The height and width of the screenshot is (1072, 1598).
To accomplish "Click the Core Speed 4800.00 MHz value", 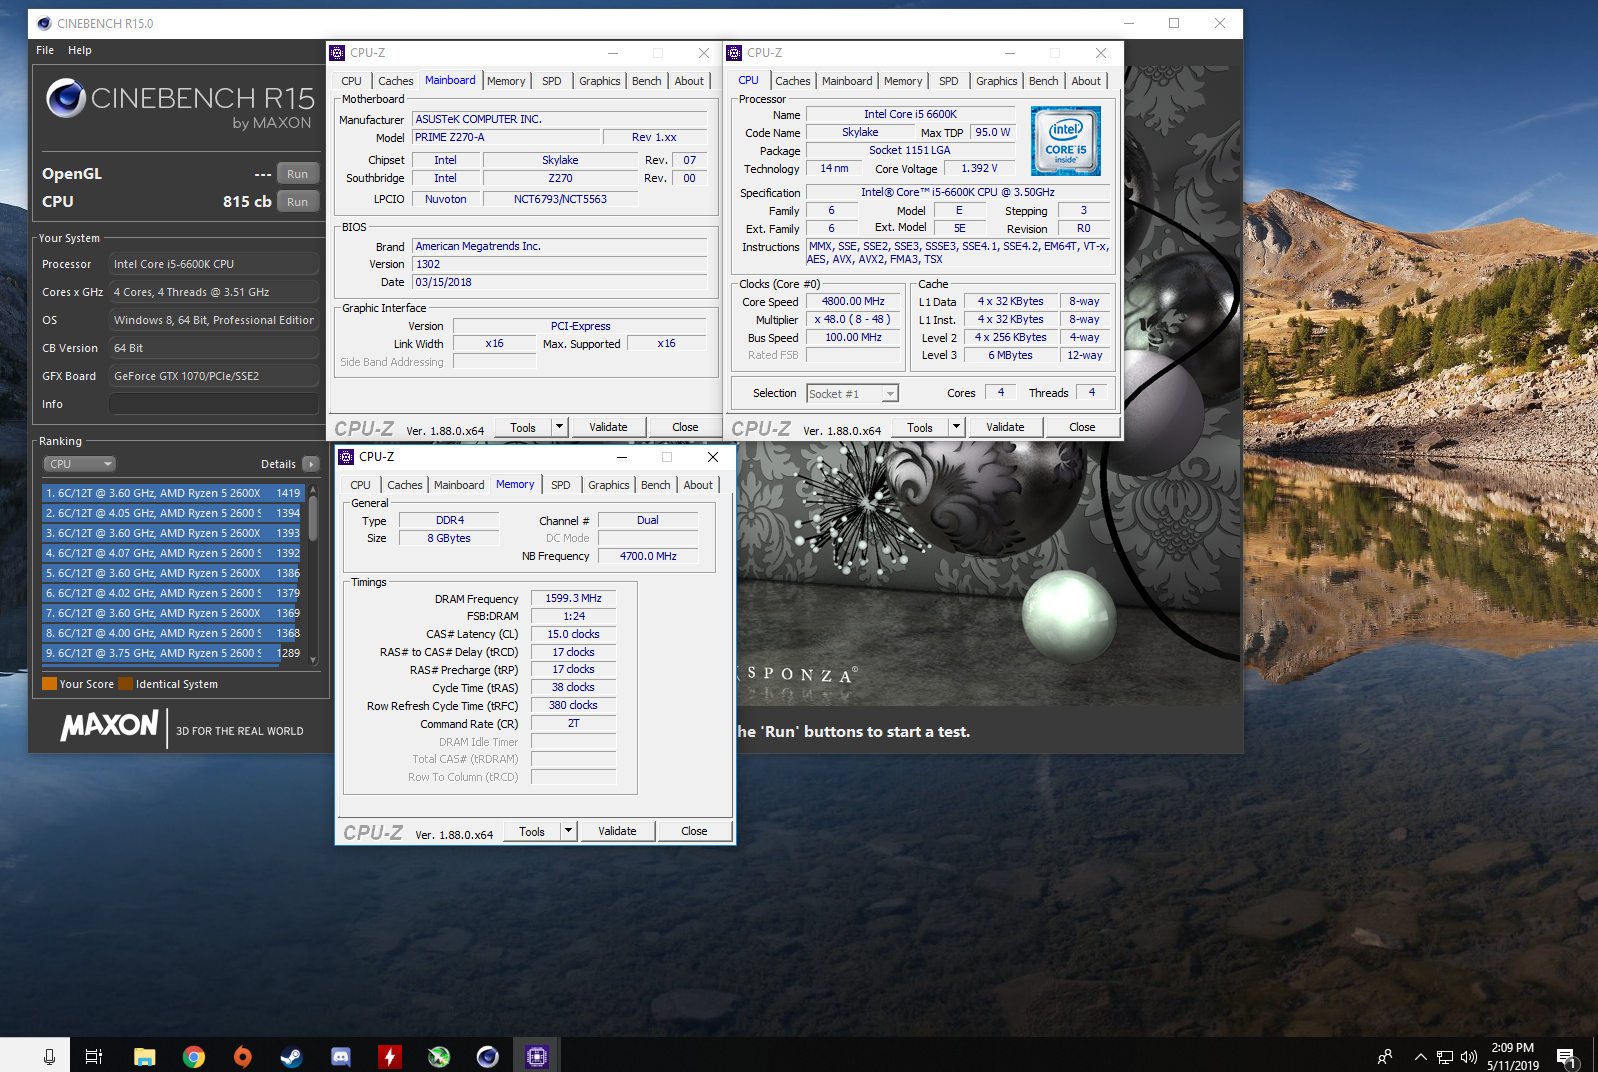I will click(853, 301).
